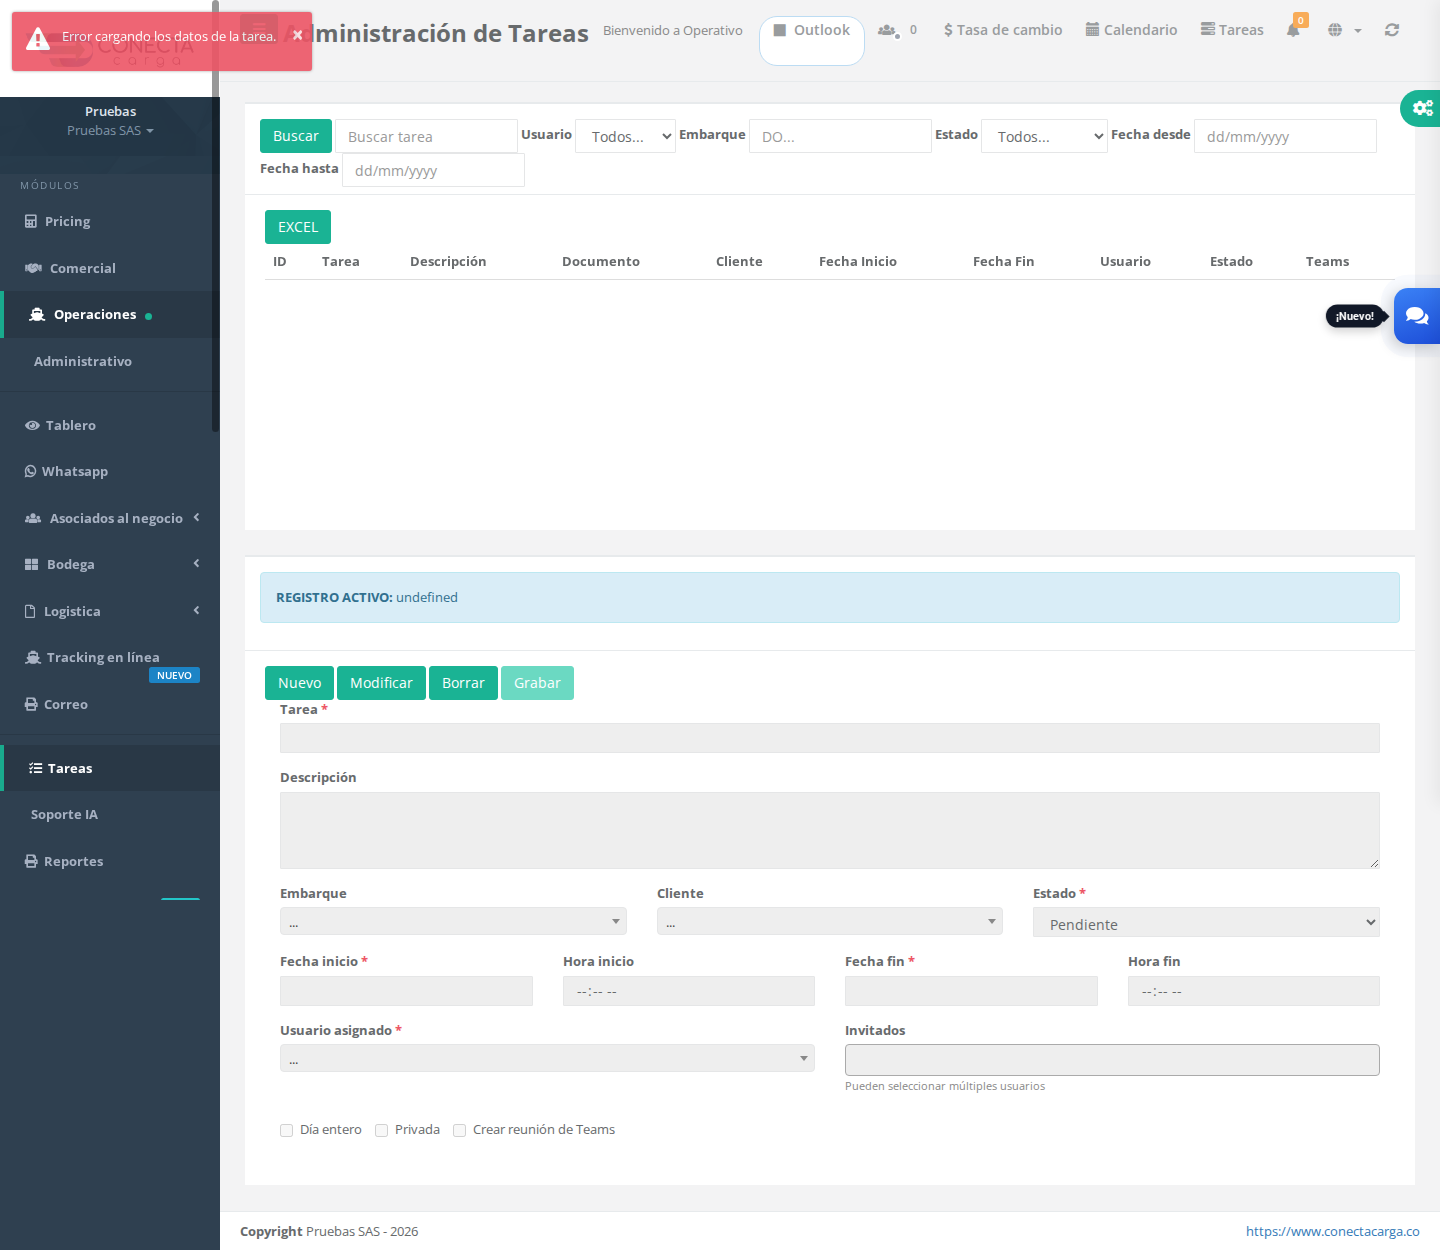This screenshot has height=1250, width=1440.
Task: Focus the Buscar tarea search field
Action: [x=426, y=136]
